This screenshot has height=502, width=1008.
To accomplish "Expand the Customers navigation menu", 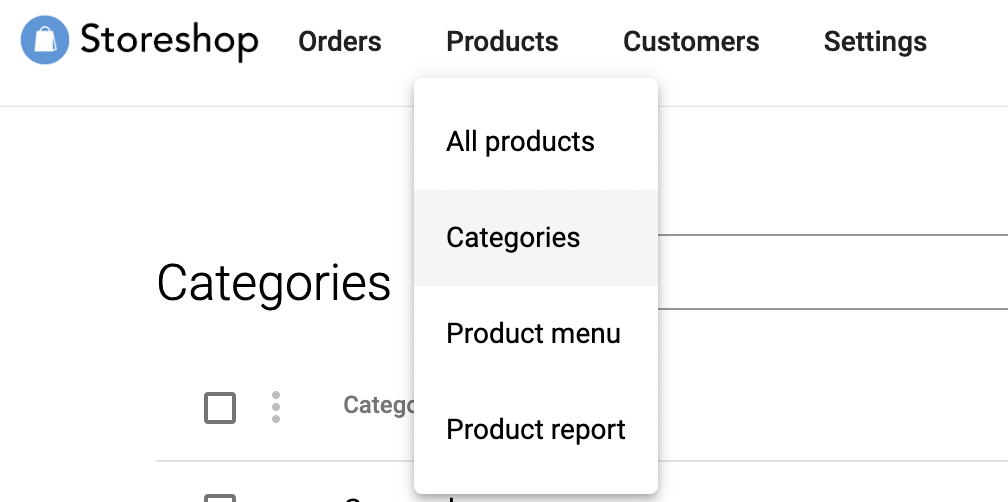I will 691,42.
